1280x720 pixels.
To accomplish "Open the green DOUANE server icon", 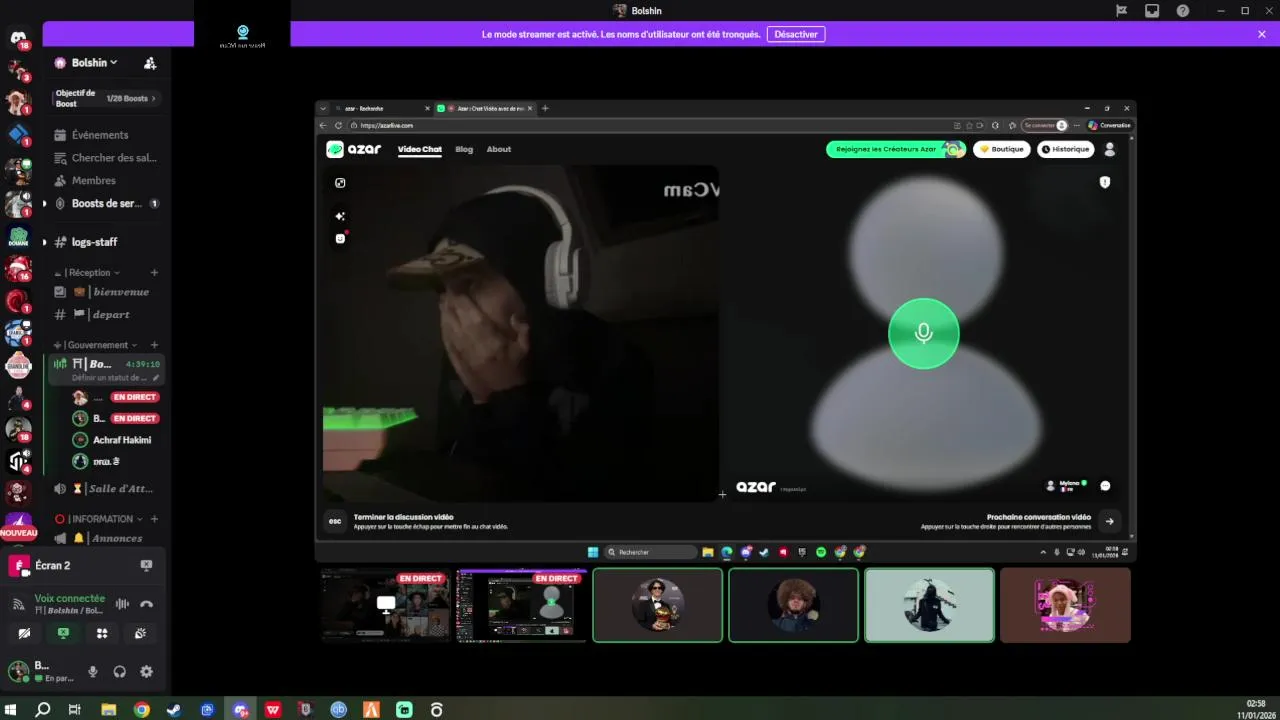I will click(x=18, y=237).
